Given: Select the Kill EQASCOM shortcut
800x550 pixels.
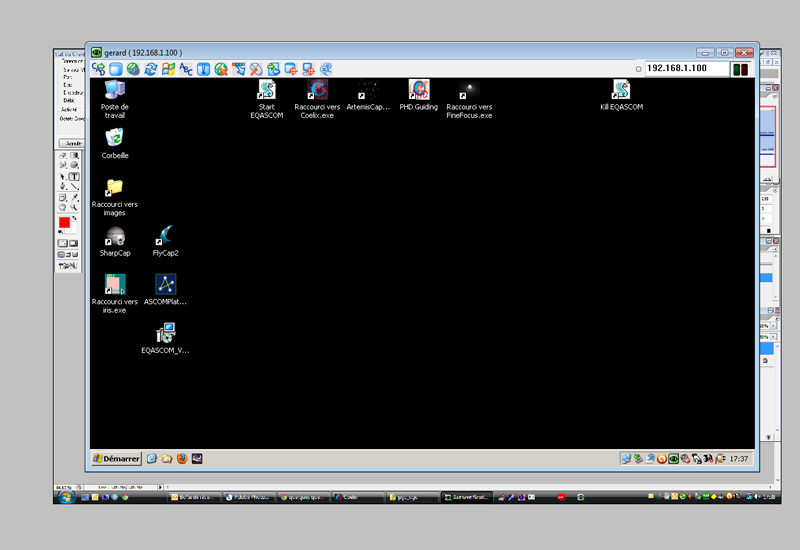Looking at the screenshot, I should pos(621,95).
